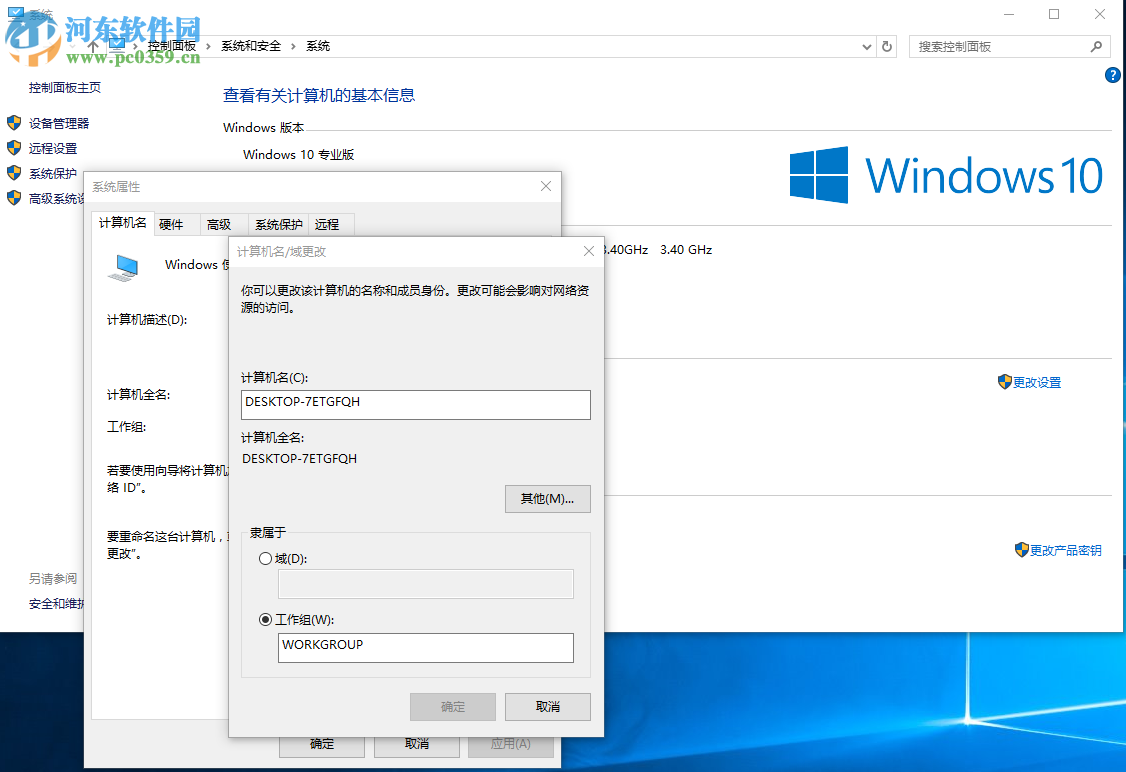Expand the 控制面板 breadcrumb arrow
The image size is (1126, 772).
pos(207,46)
